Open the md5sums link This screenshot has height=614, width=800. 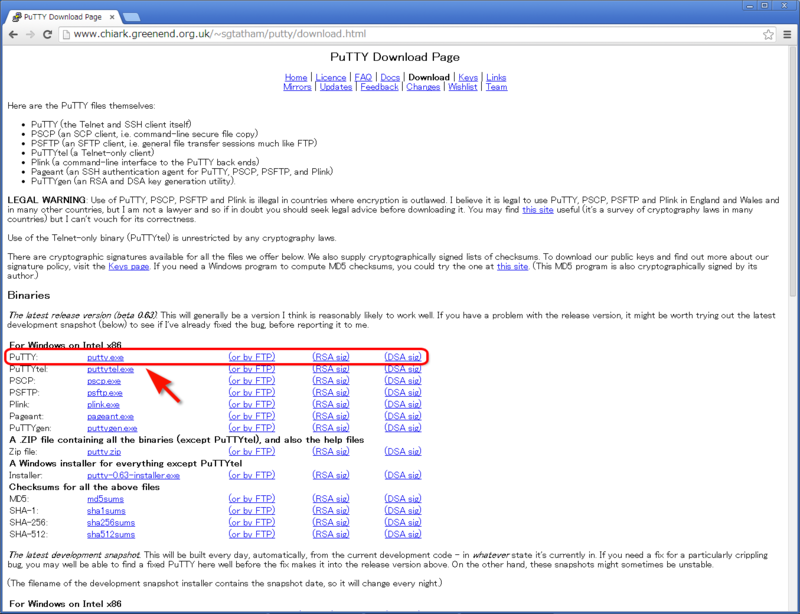pos(105,499)
